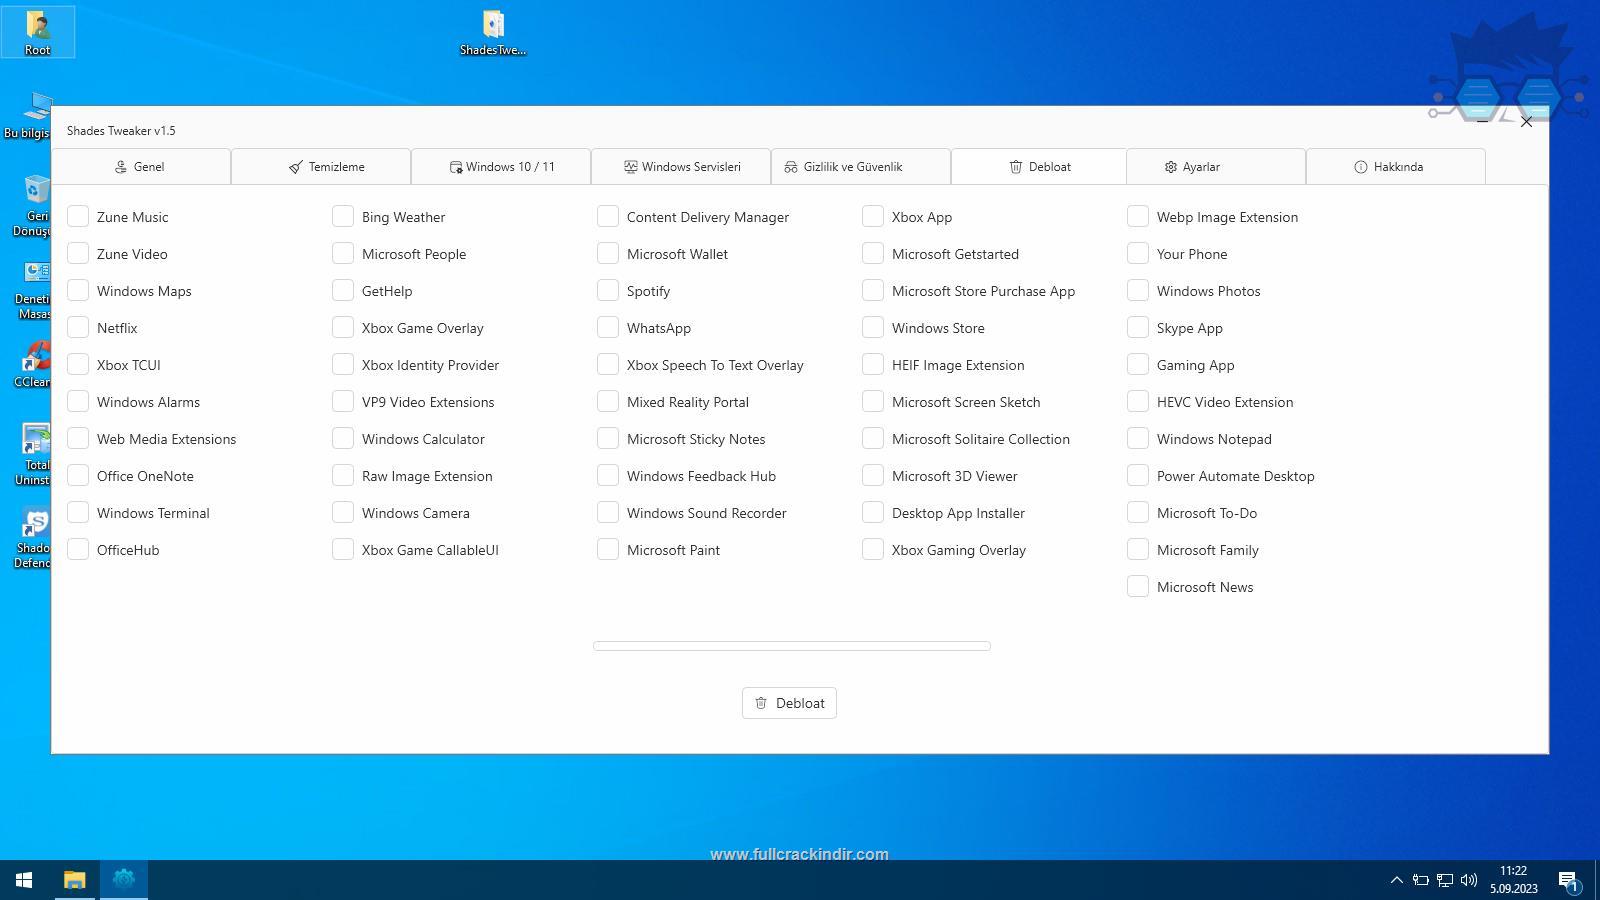This screenshot has height=900, width=1600.
Task: Select the Netflix checkbox
Action: pos(78,327)
